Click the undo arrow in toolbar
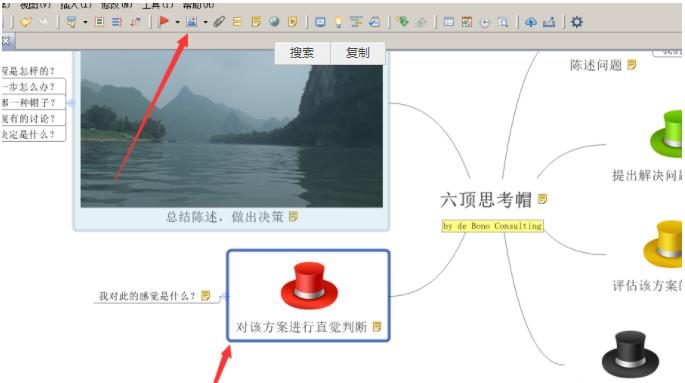The image size is (685, 383). tap(26, 21)
